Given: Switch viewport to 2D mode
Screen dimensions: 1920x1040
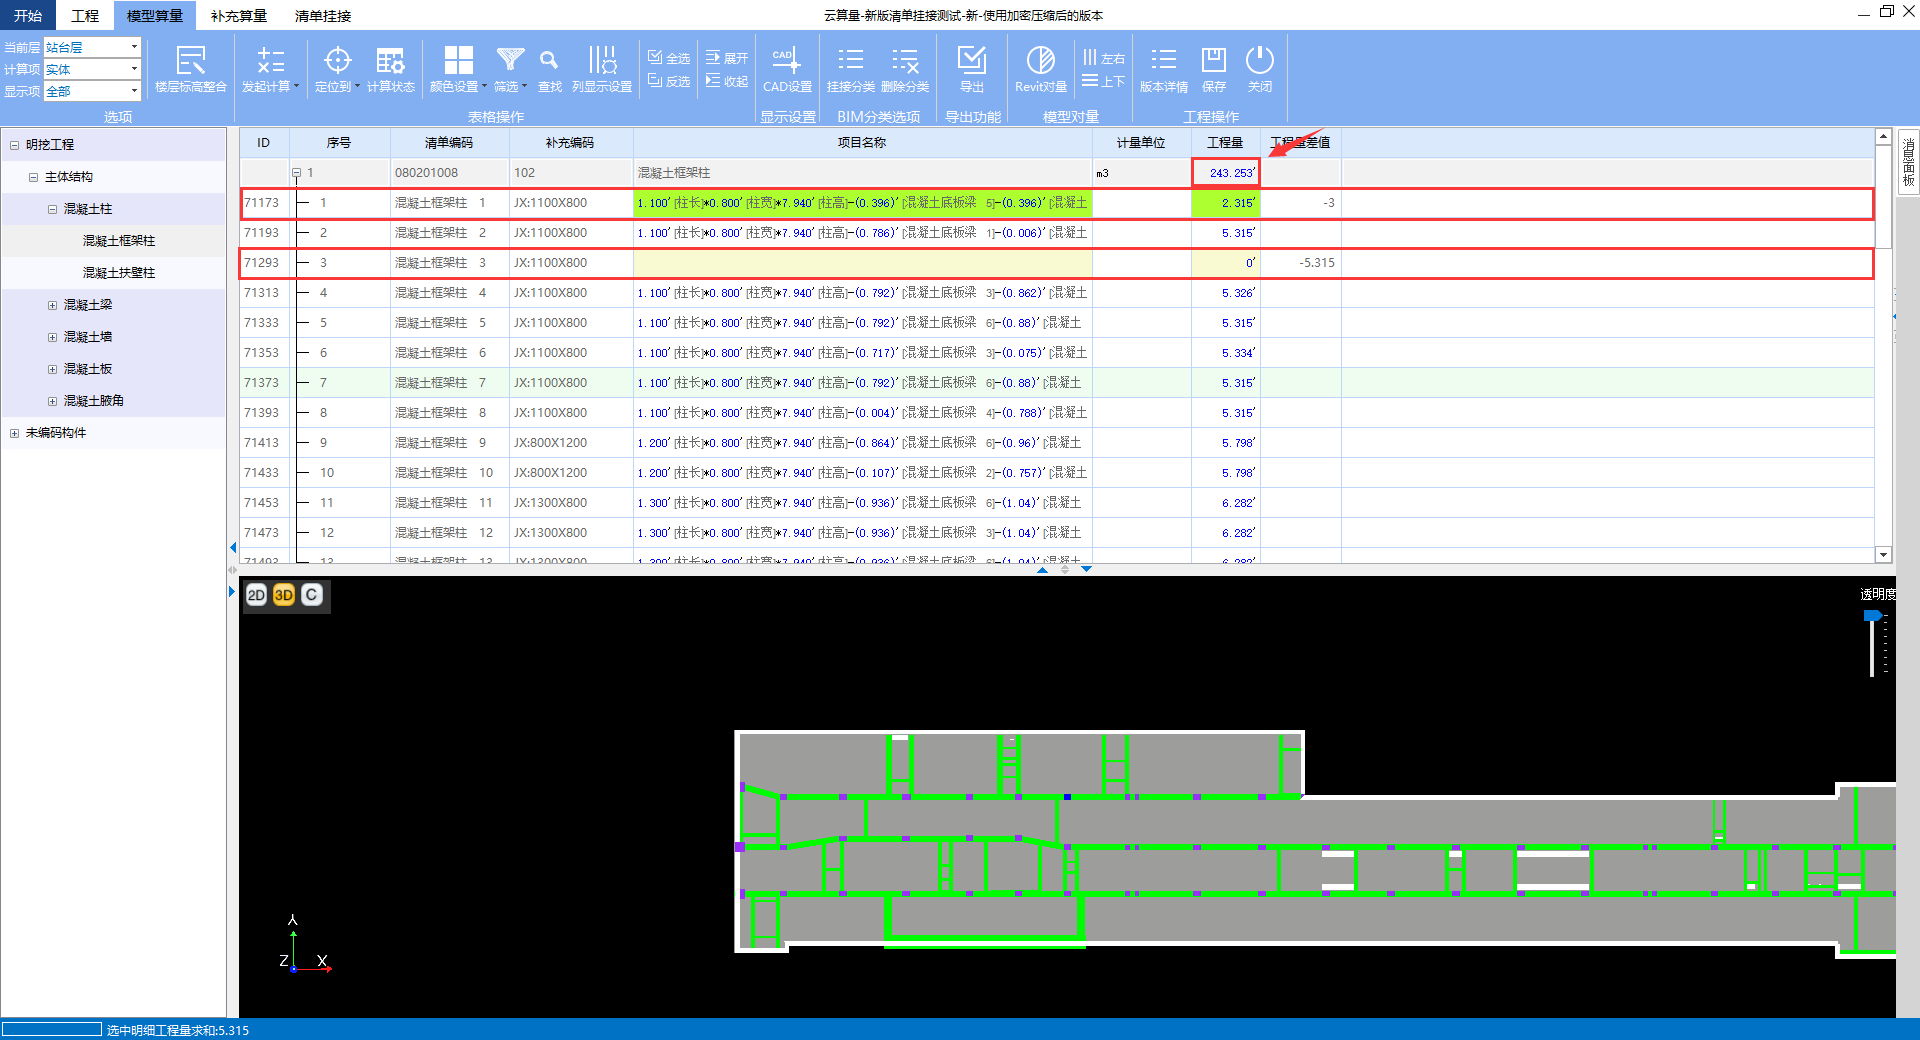Looking at the screenshot, I should tap(256, 595).
